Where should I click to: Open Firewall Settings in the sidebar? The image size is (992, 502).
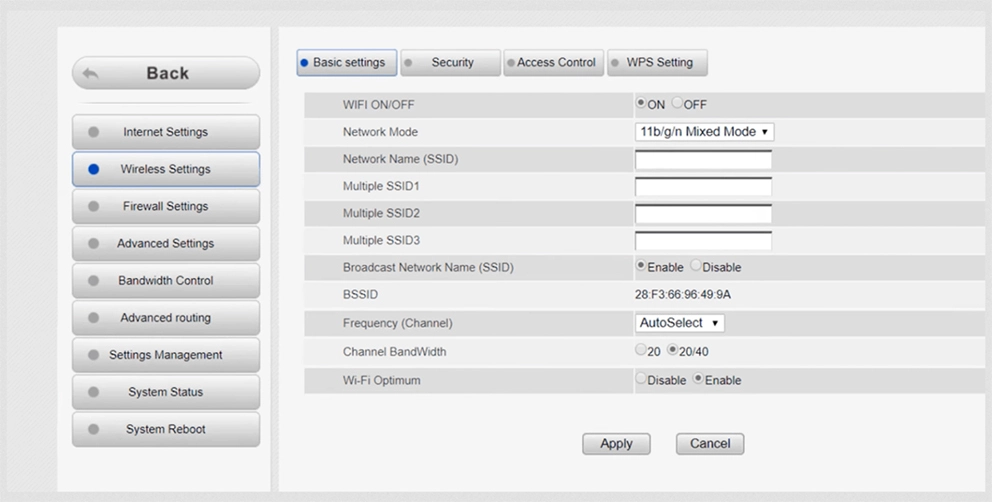(x=166, y=206)
